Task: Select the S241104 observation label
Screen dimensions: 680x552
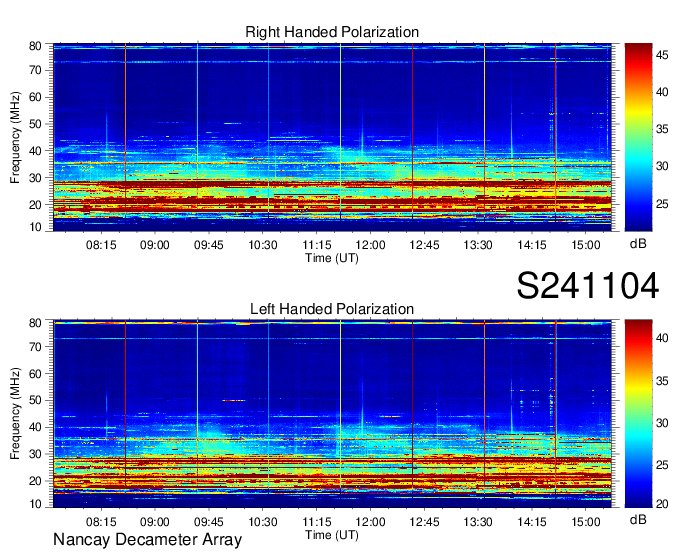Action: coord(588,285)
